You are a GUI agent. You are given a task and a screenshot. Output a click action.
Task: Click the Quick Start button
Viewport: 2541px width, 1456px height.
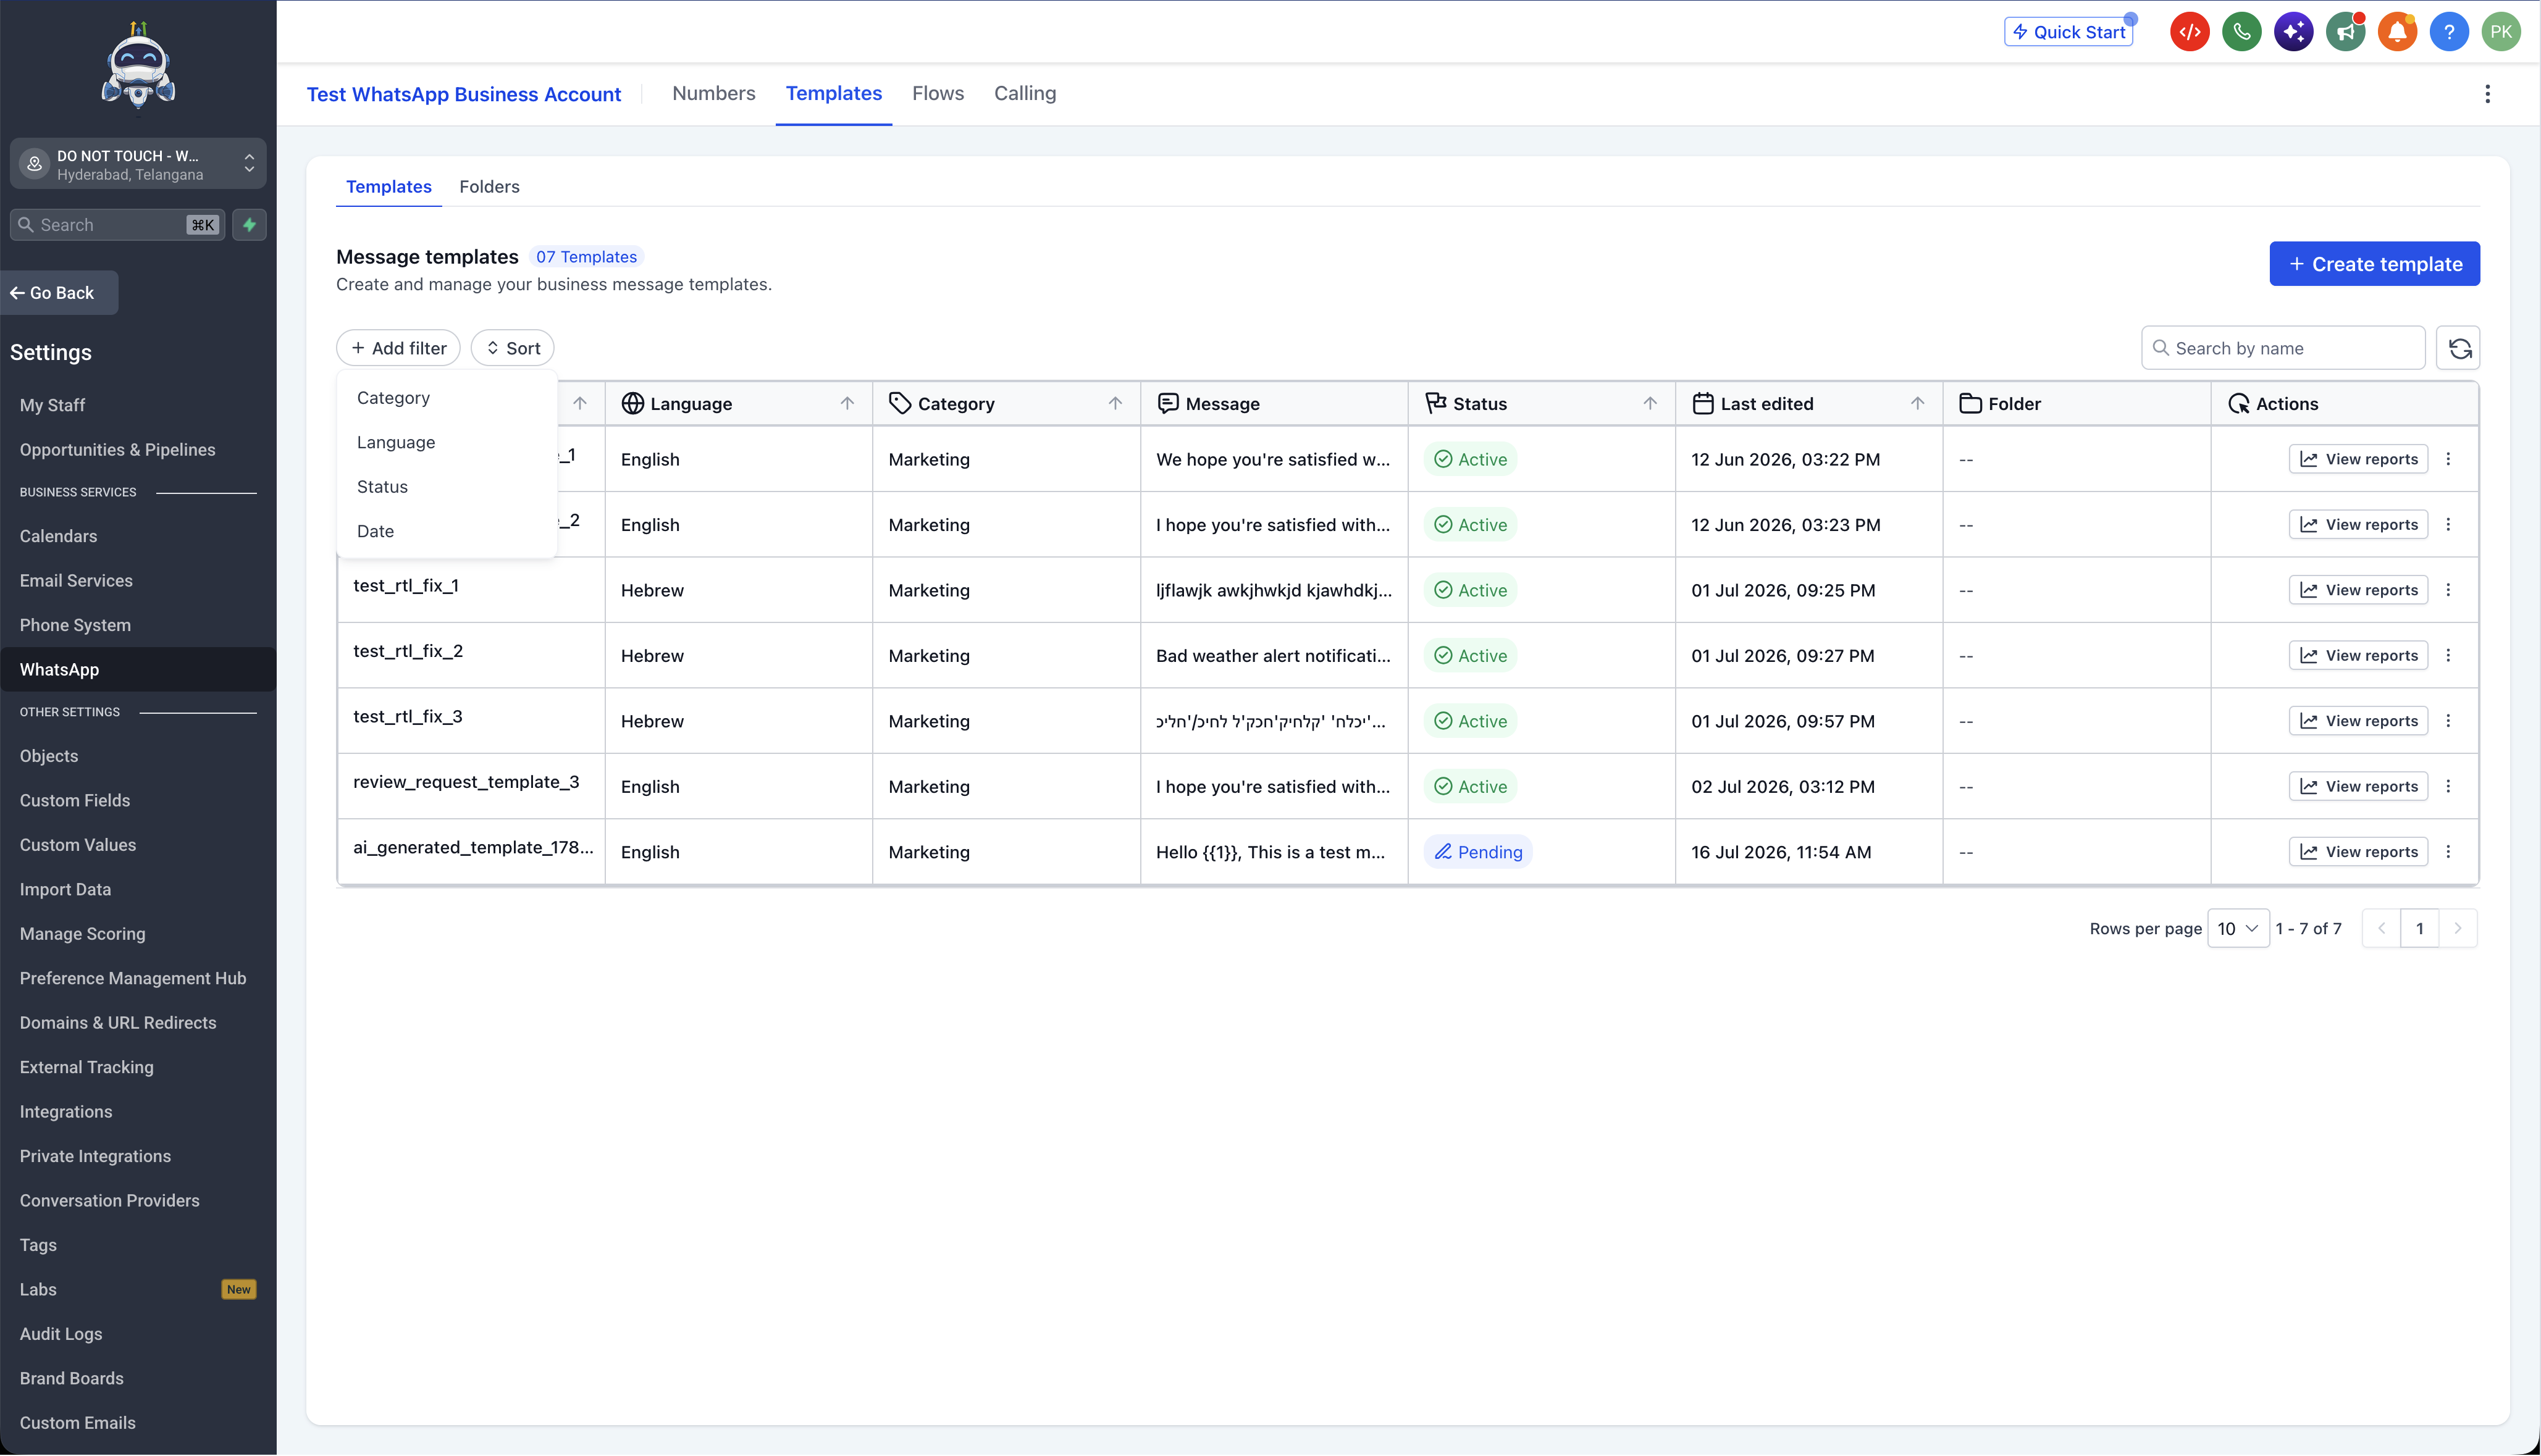click(2068, 32)
